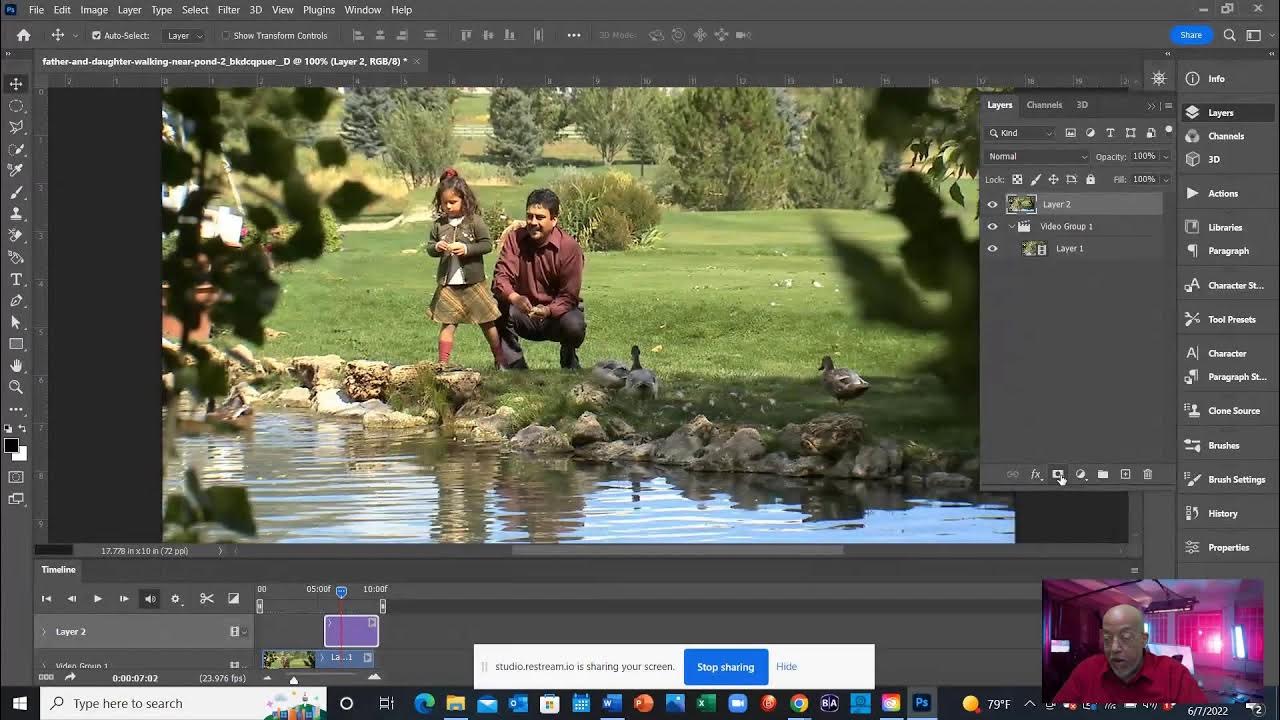
Task: Open the History panel button
Action: pyautogui.click(x=1222, y=514)
